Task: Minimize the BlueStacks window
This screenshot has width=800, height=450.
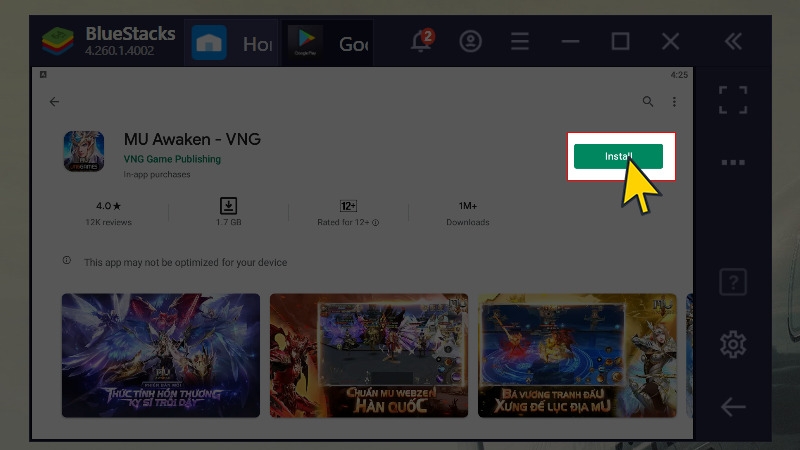Action: [570, 41]
